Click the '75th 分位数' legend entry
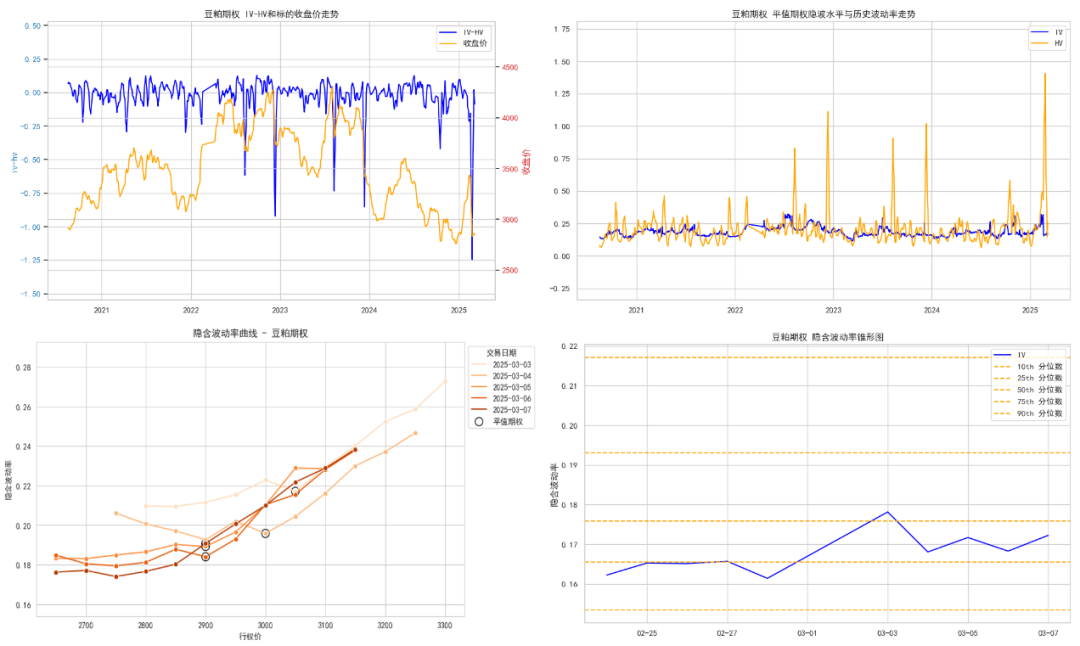1080x646 pixels. tap(1028, 402)
